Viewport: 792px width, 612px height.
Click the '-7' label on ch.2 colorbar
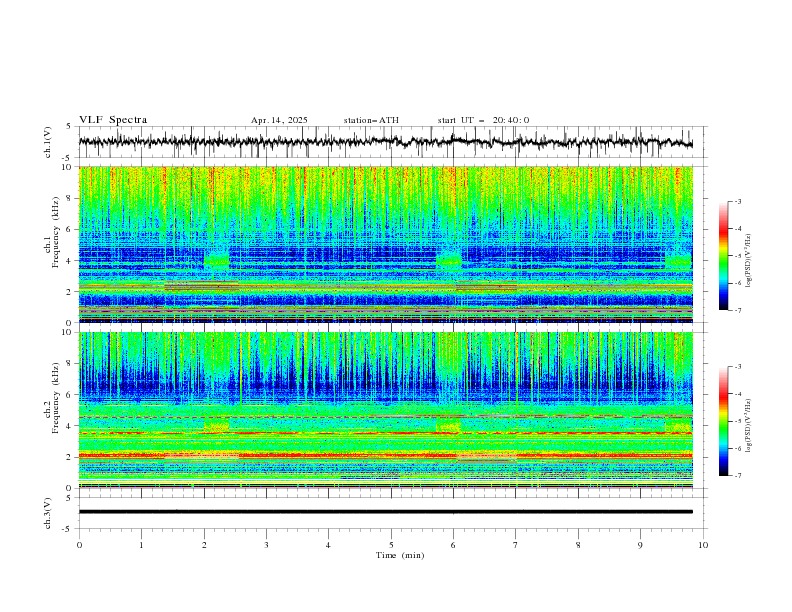click(737, 475)
